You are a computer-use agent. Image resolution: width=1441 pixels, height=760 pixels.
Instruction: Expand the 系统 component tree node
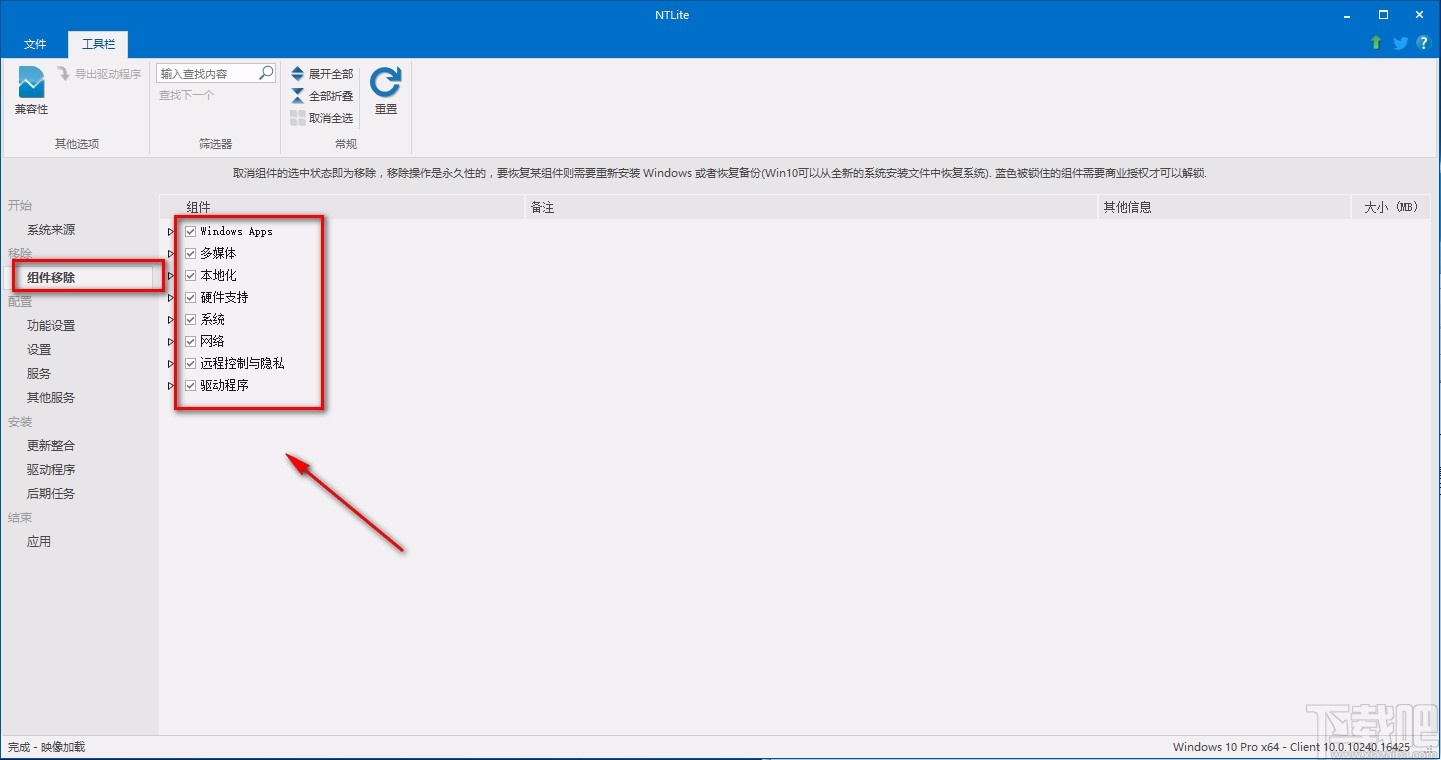click(170, 319)
